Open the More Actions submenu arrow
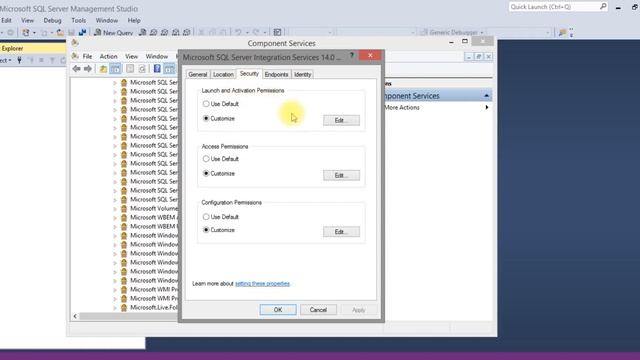Viewport: 640px width, 360px height. (487, 107)
